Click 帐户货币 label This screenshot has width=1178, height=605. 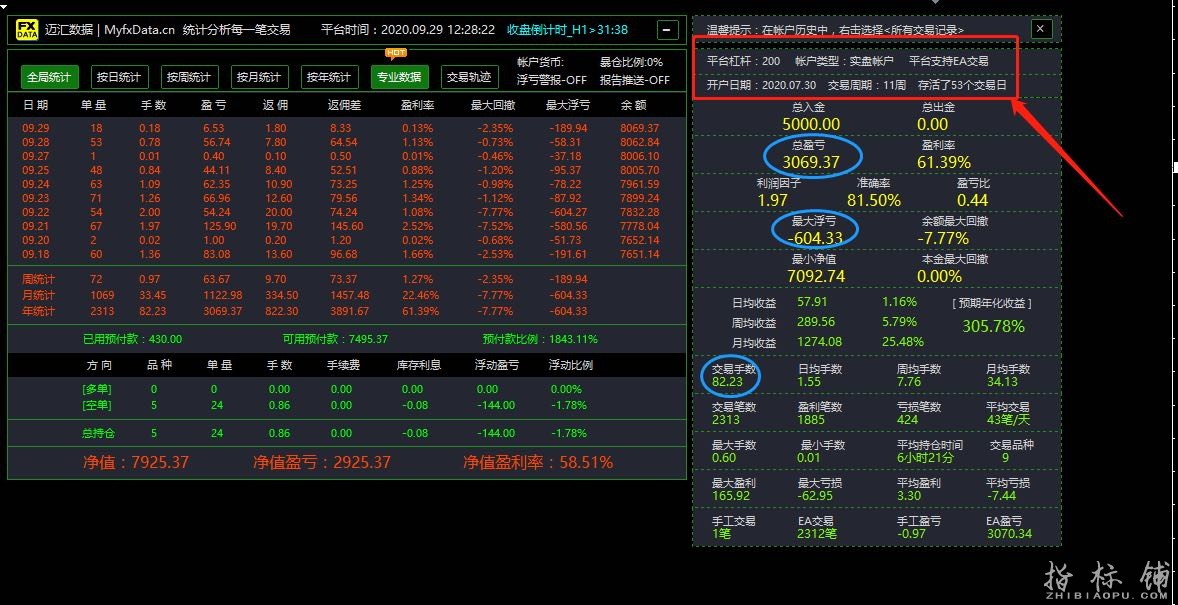point(540,62)
